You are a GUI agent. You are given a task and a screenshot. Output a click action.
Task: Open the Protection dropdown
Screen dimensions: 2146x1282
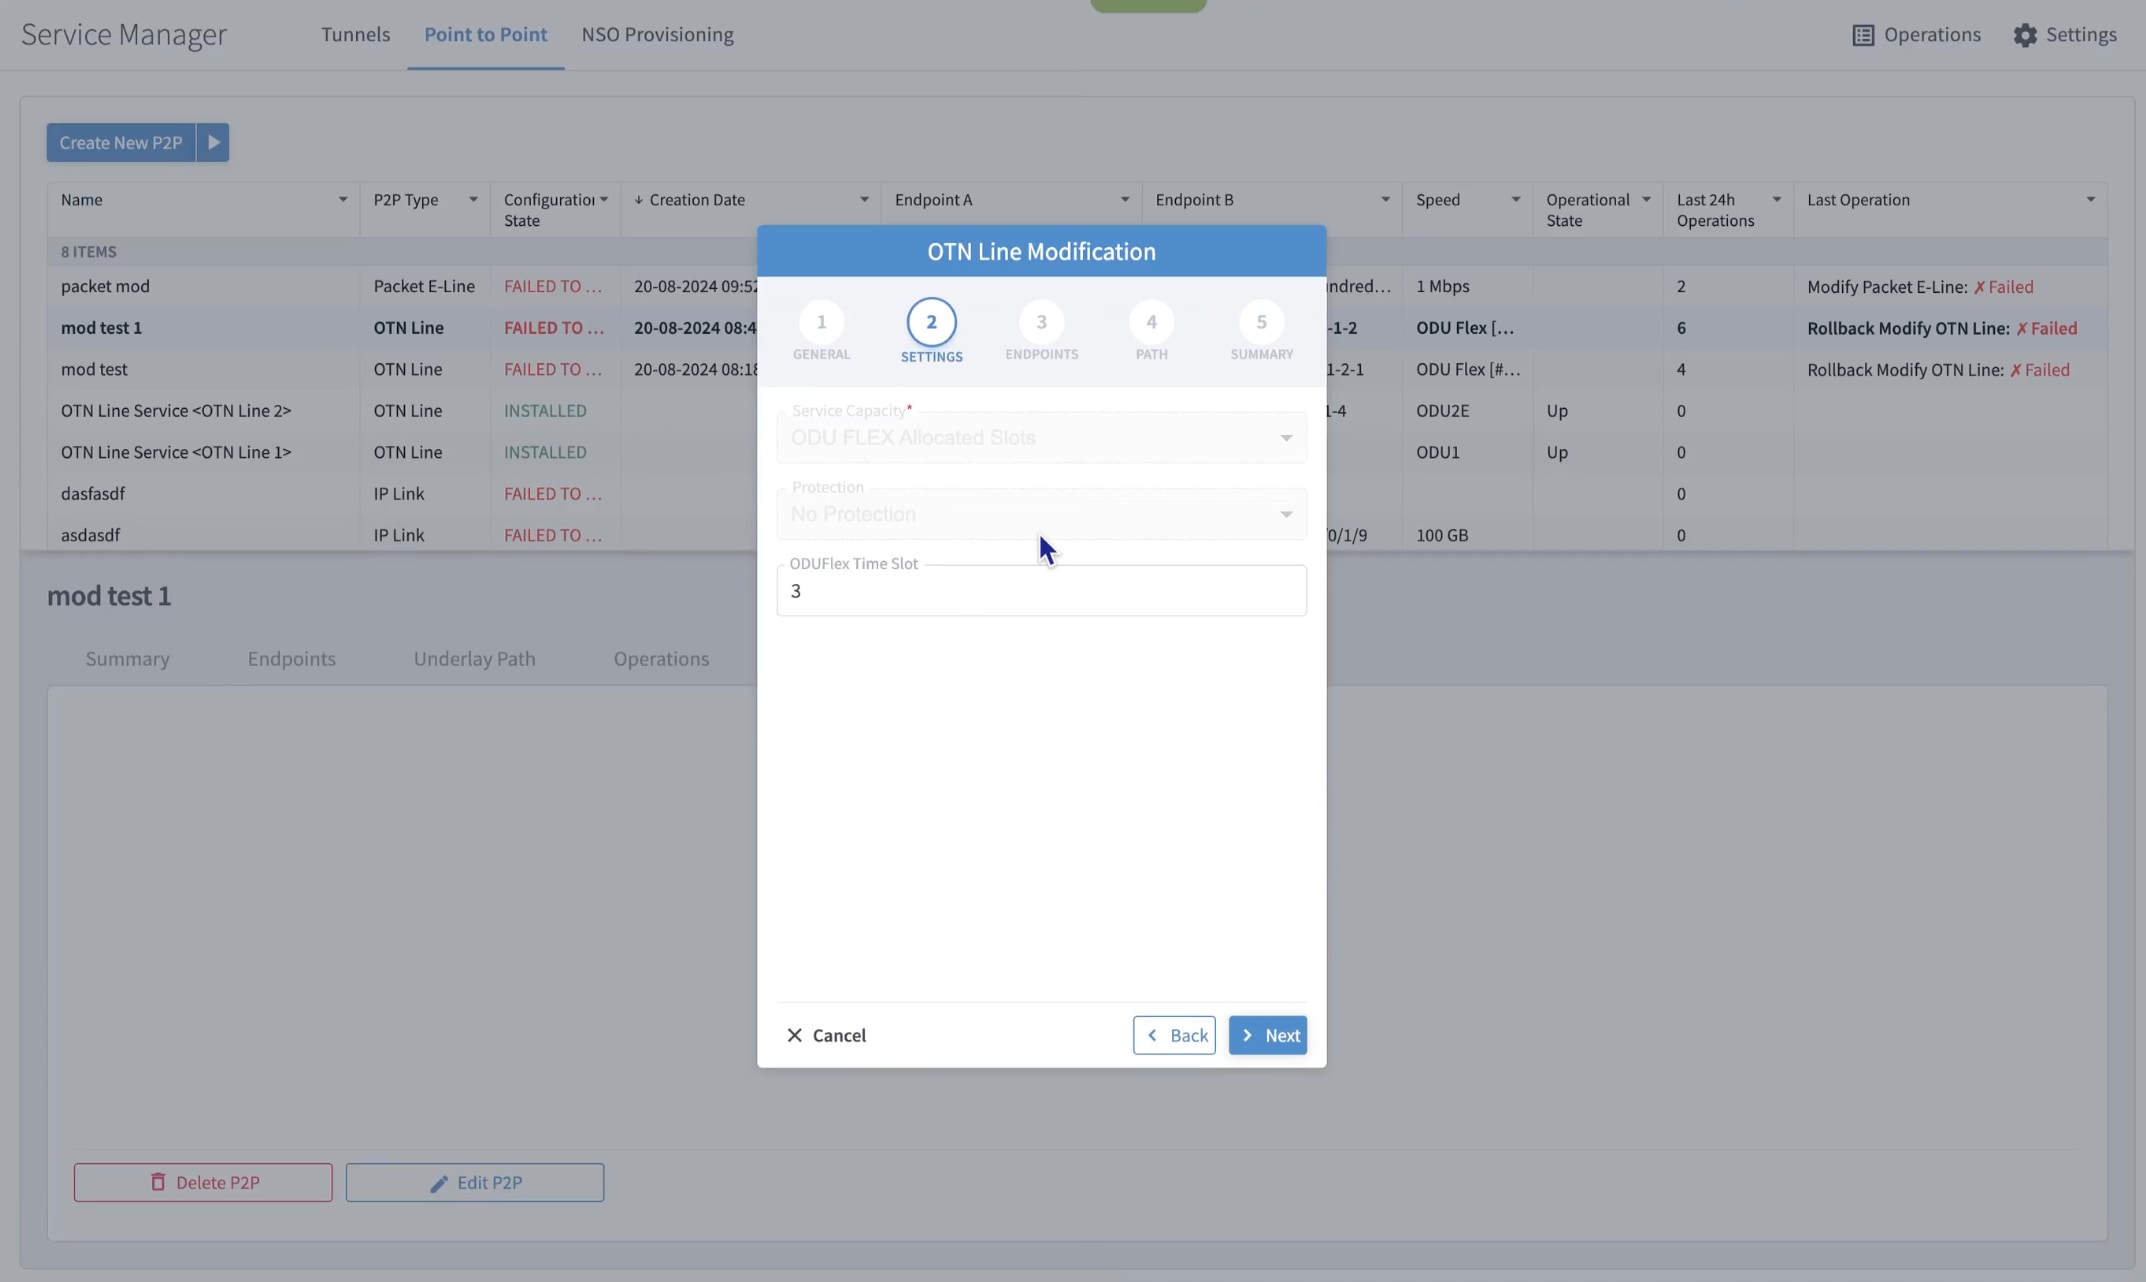click(1041, 514)
